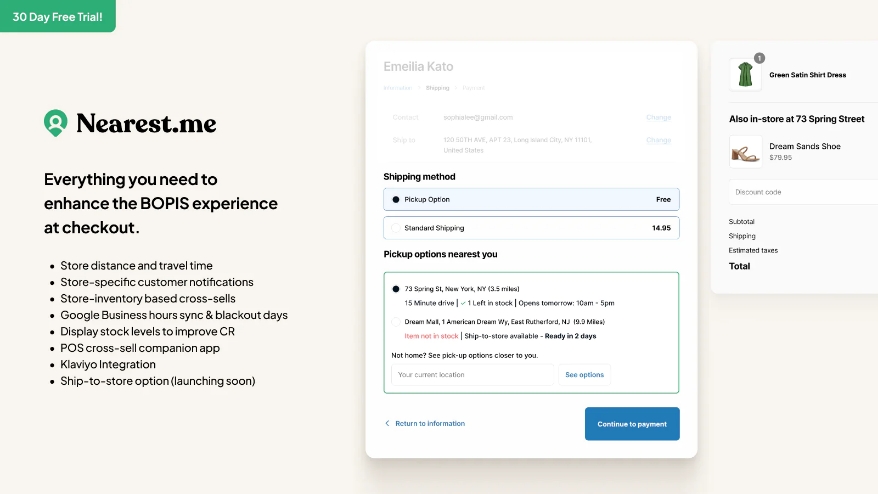Open the Information breadcrumb step
This screenshot has height=494, width=878.
point(397,88)
